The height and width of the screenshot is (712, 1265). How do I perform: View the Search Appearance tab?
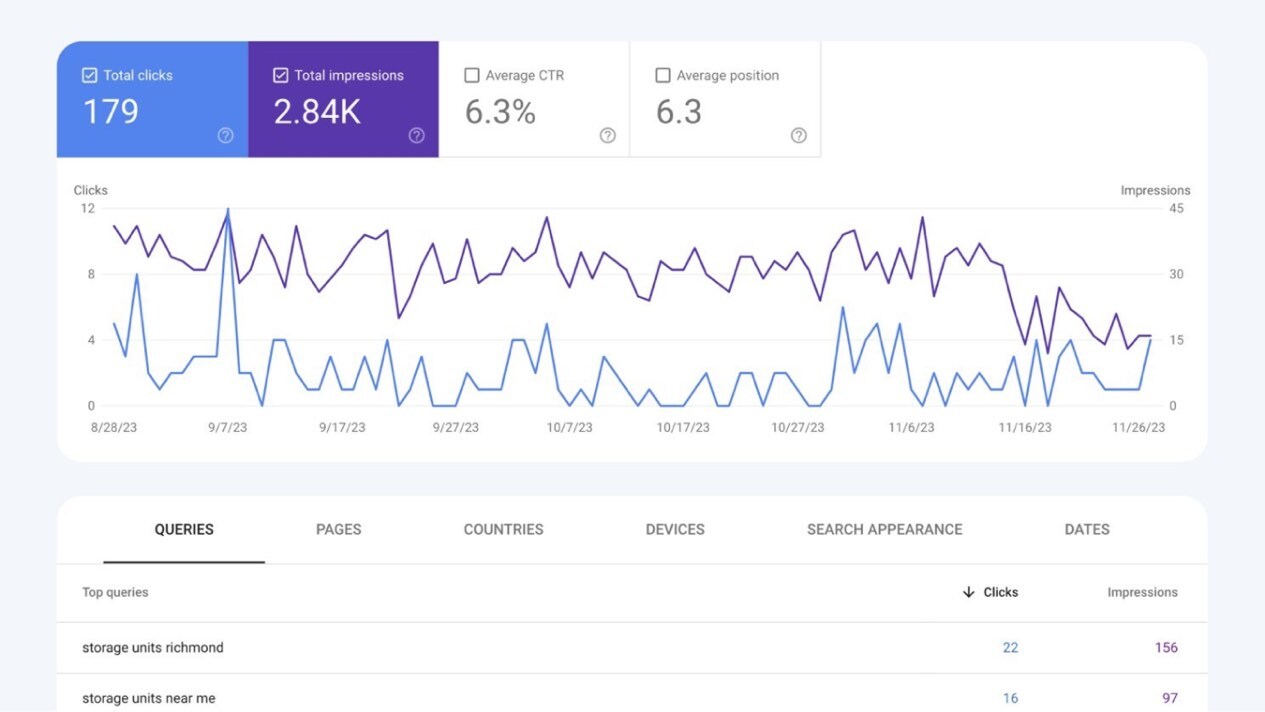coord(884,529)
